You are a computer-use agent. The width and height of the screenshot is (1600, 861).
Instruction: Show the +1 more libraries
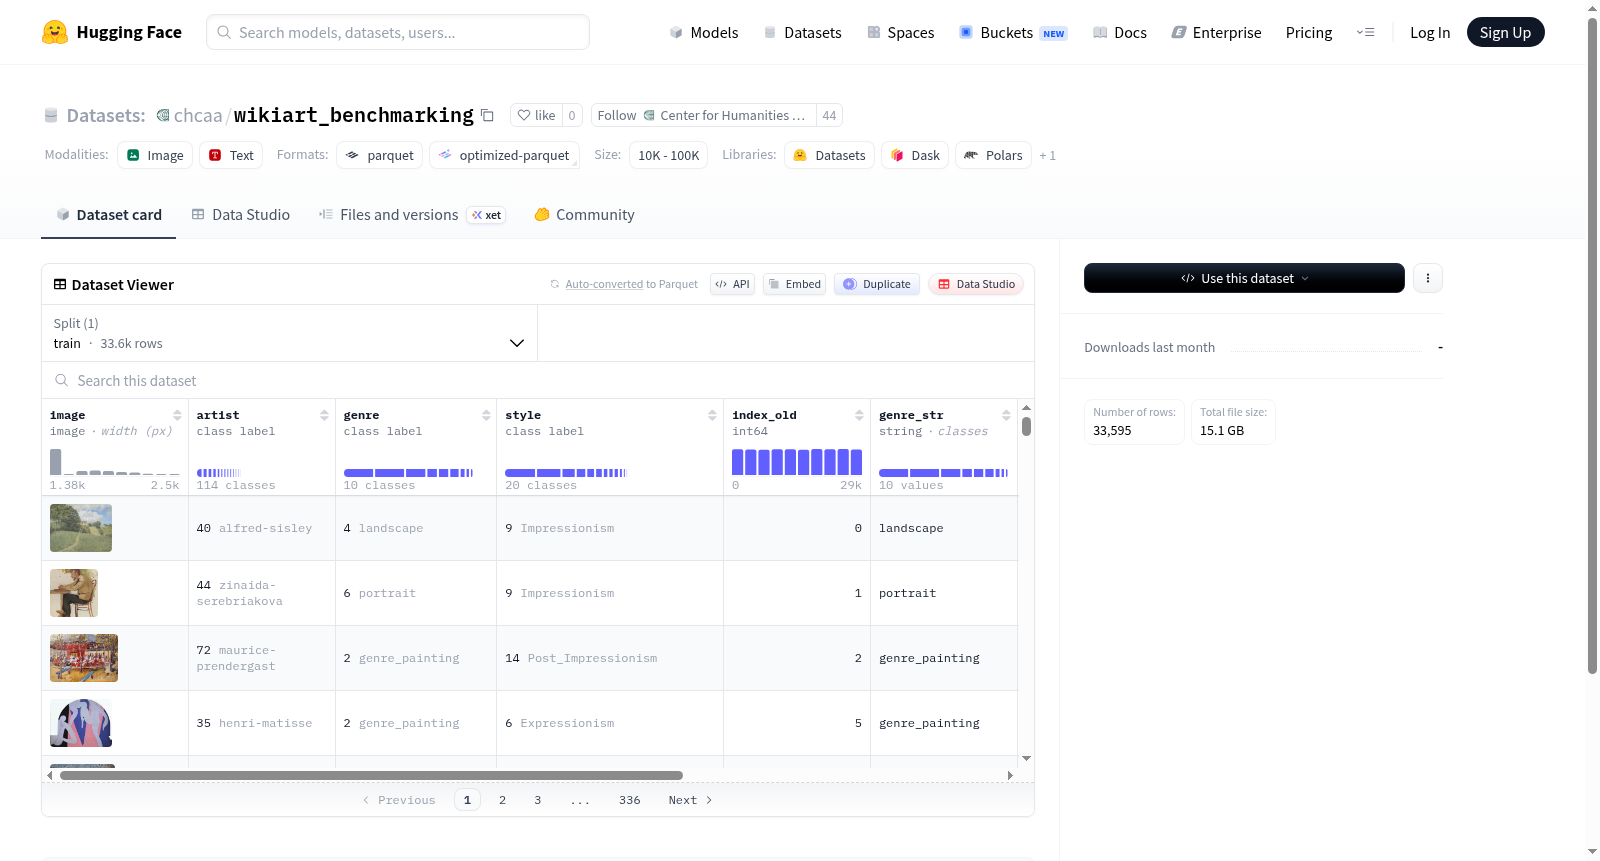tap(1047, 155)
